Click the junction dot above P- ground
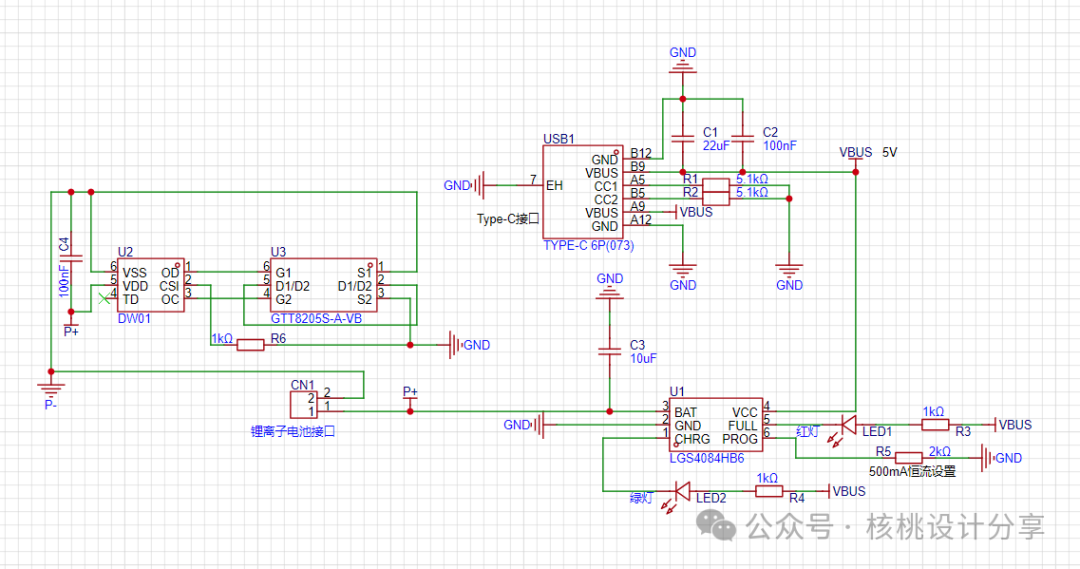The width and height of the screenshot is (1080, 569). (51, 371)
